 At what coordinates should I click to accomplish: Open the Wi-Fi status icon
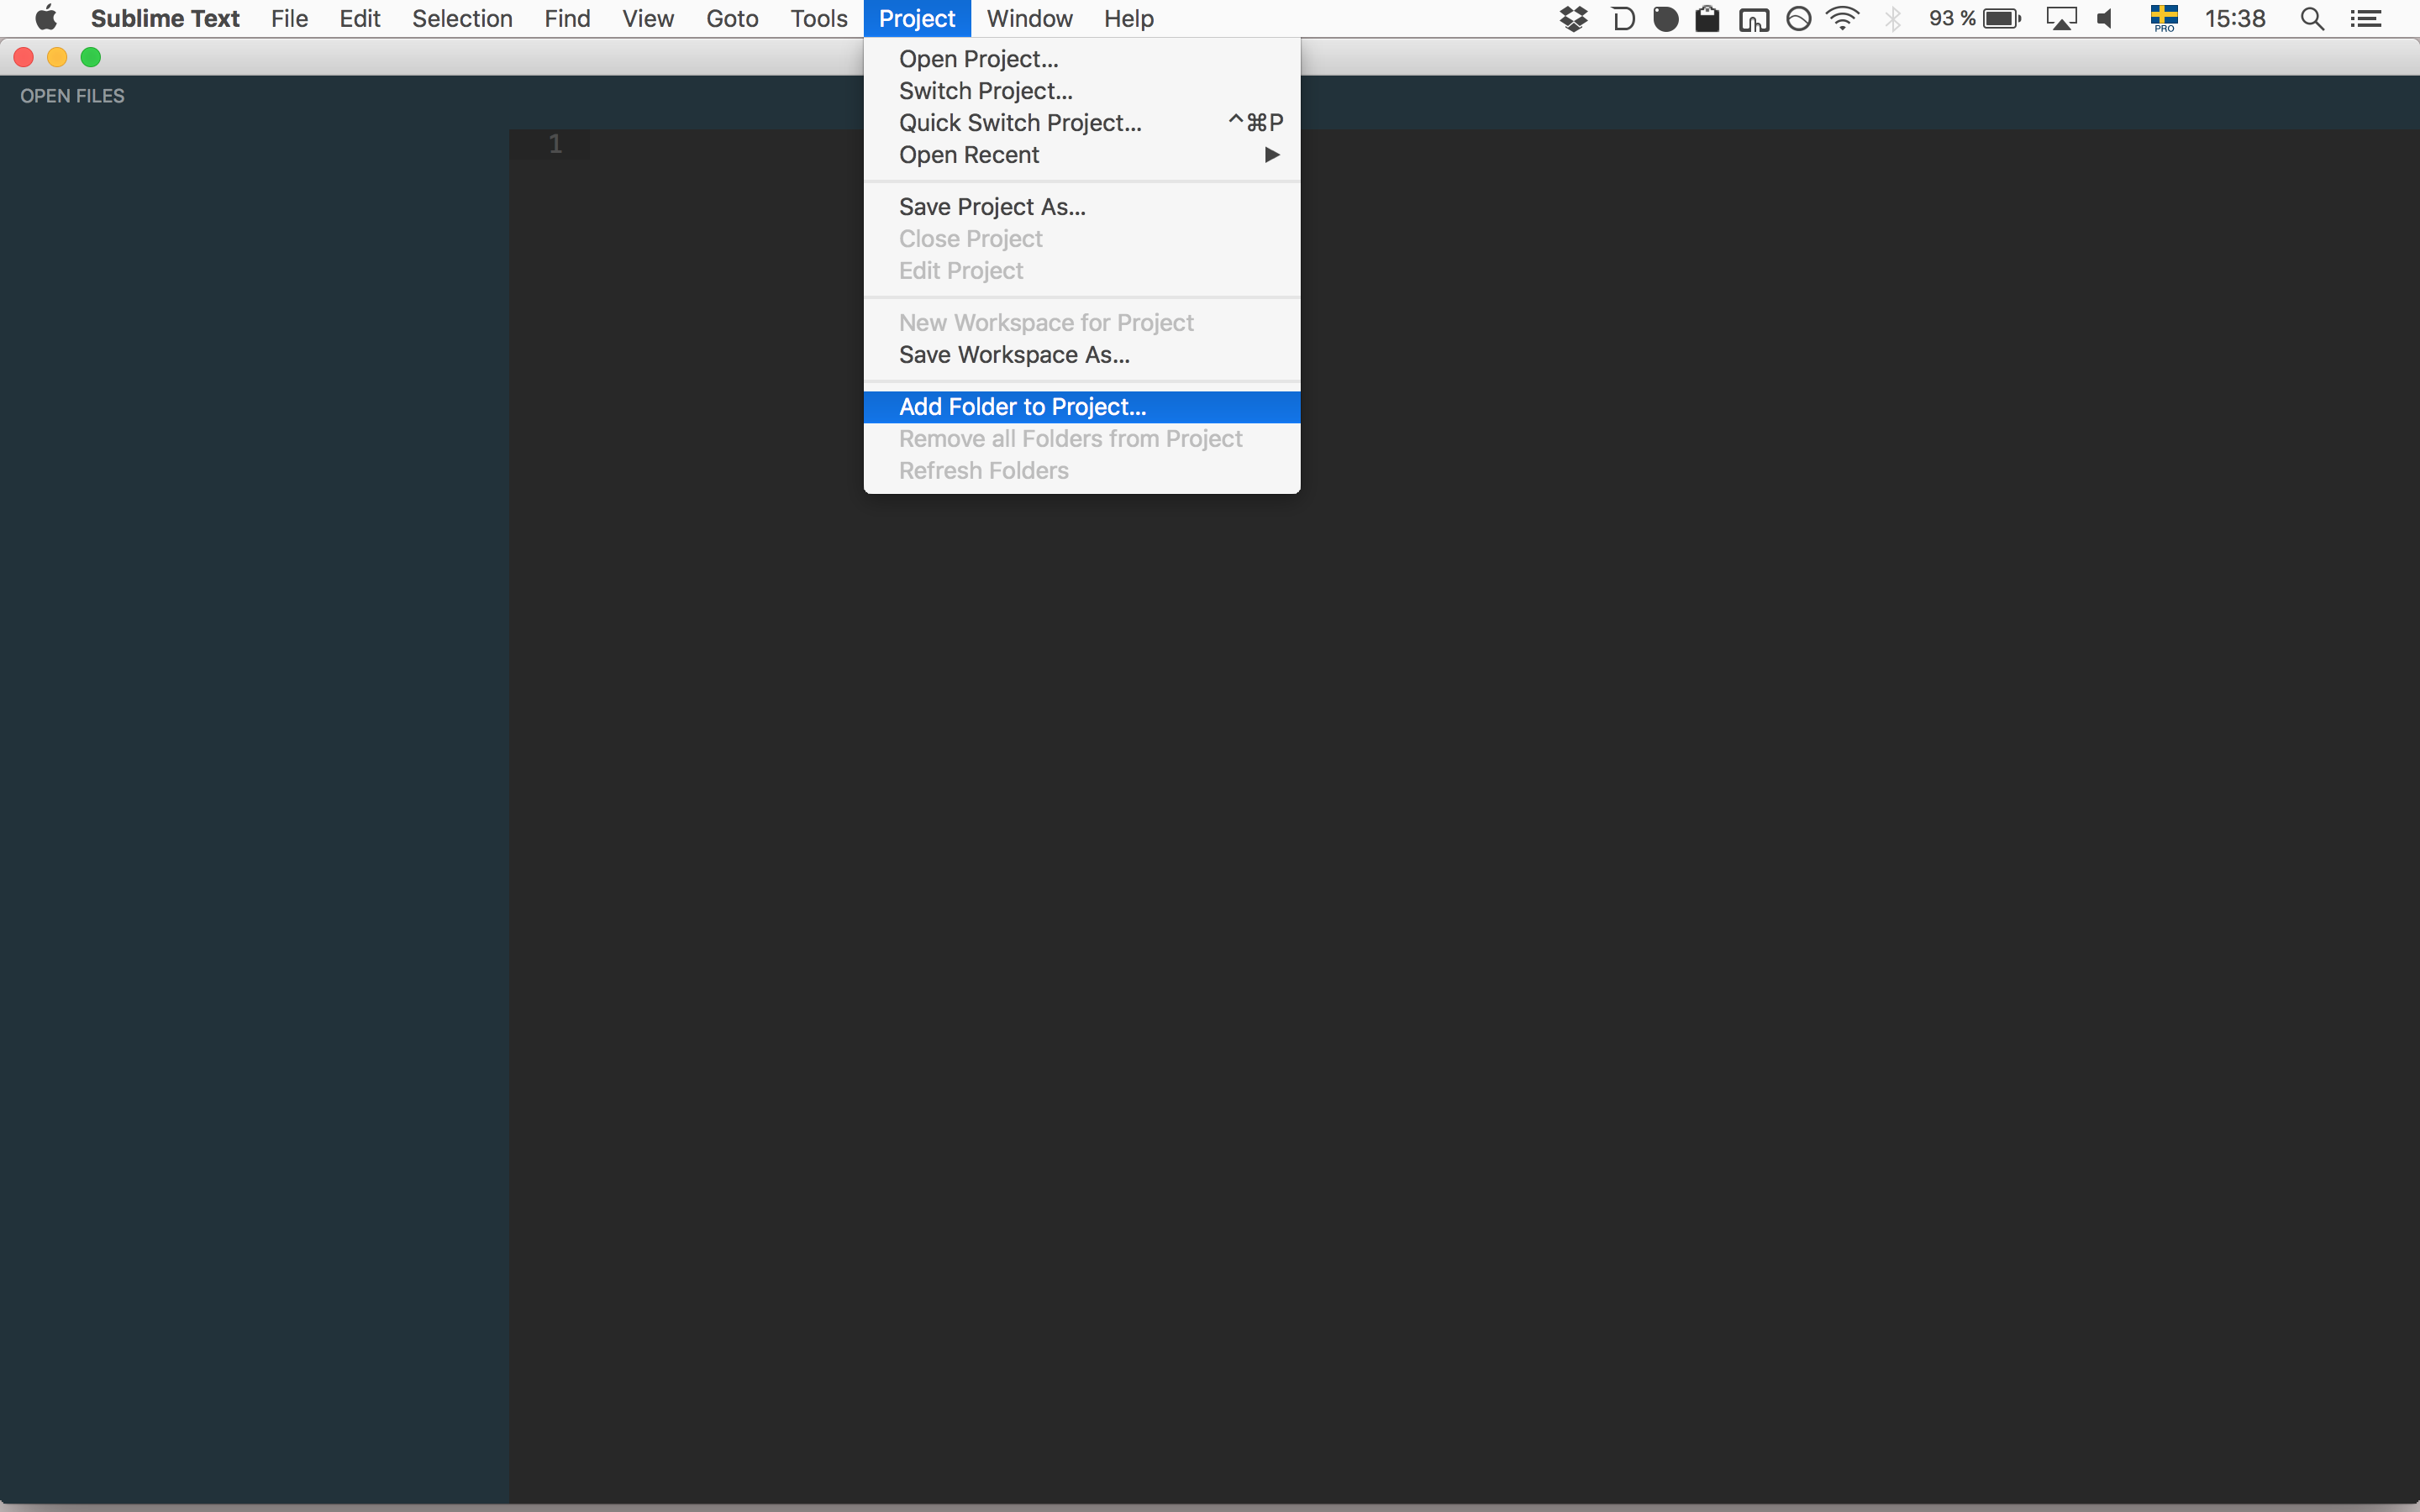click(1842, 19)
